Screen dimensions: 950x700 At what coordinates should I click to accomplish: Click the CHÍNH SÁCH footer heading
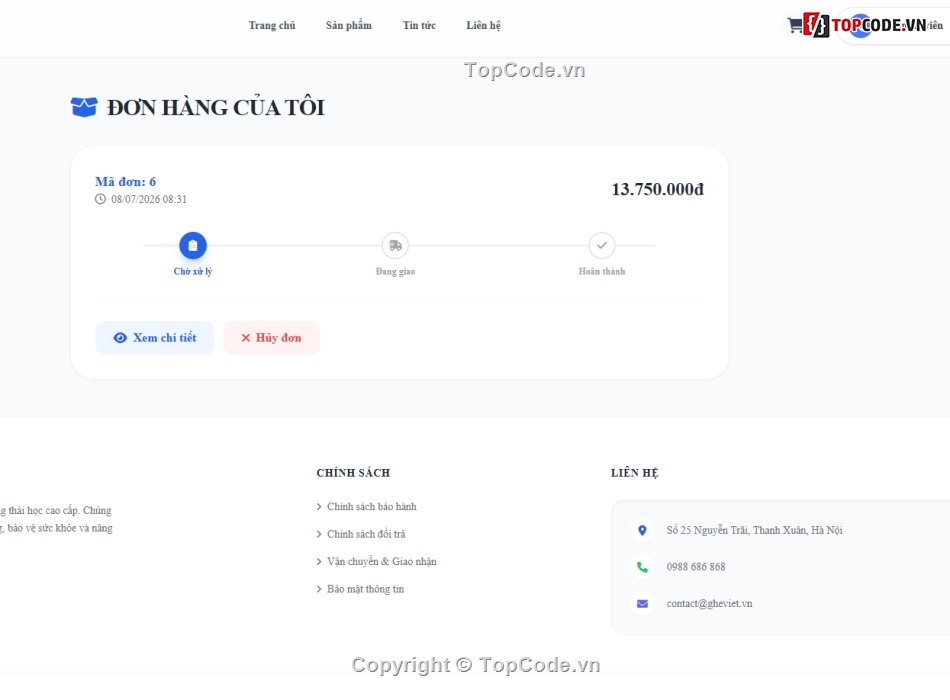coord(353,473)
